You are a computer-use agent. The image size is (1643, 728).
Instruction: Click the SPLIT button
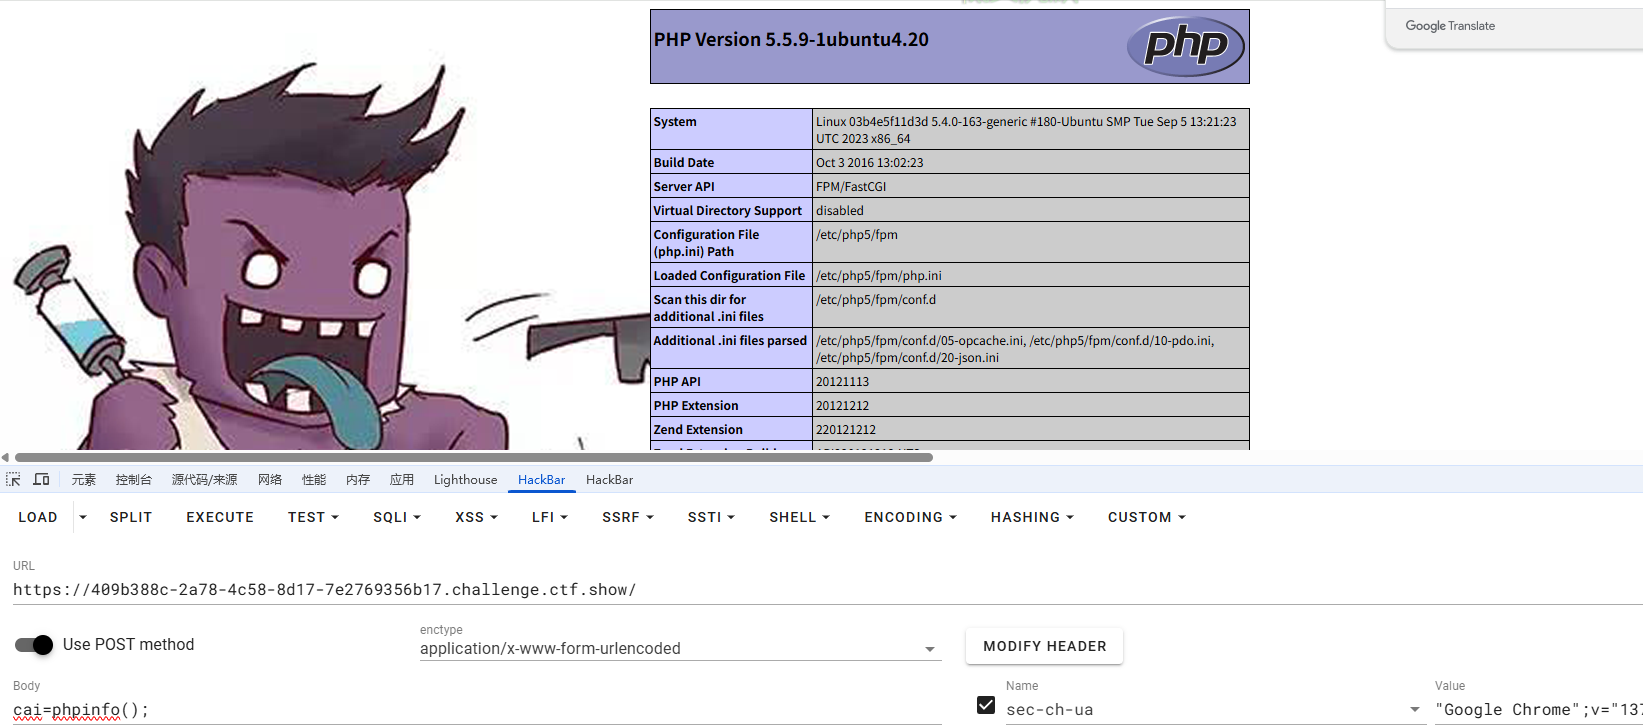click(131, 517)
